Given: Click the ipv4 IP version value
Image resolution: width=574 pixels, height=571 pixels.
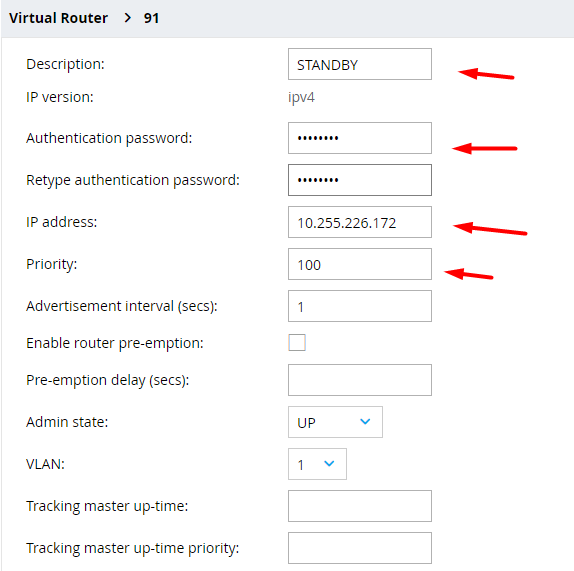Looking at the screenshot, I should click(x=301, y=98).
